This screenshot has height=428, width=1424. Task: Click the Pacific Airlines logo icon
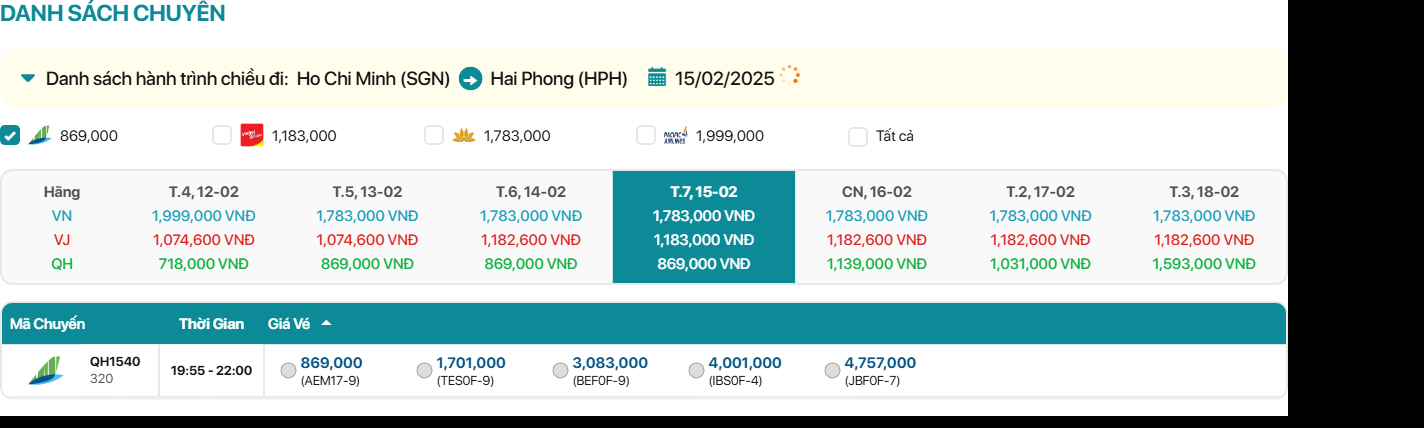pyautogui.click(x=676, y=135)
